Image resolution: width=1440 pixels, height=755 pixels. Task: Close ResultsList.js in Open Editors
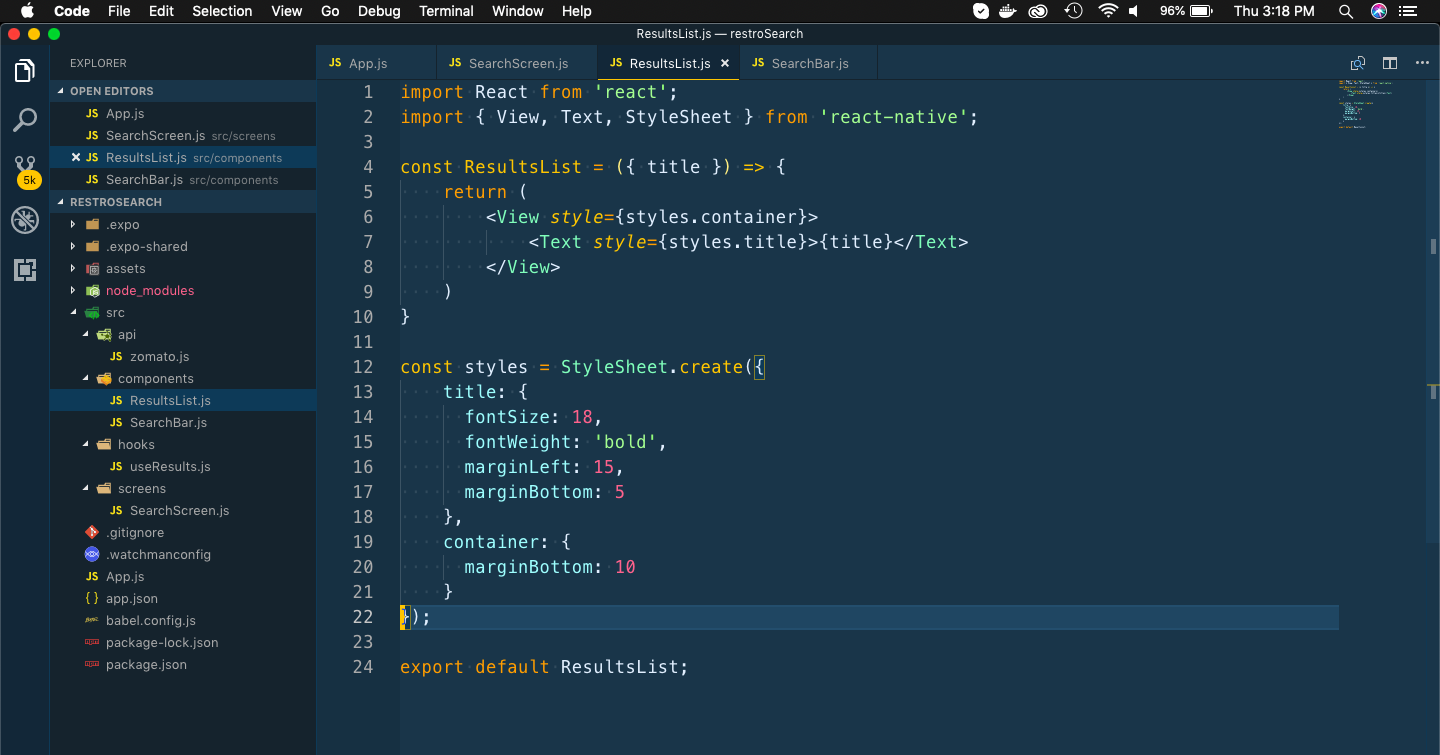pos(76,157)
